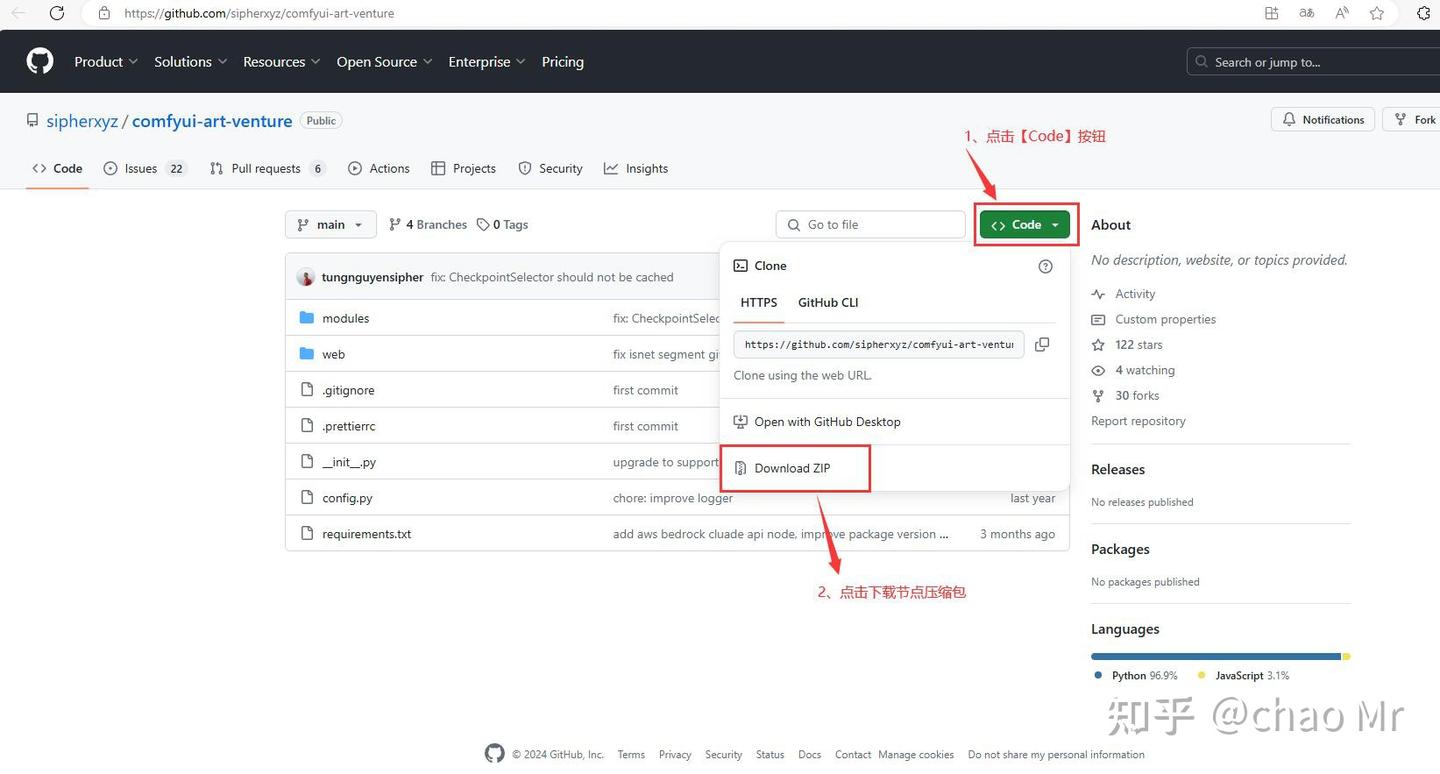View the 30 forks link
Image resolution: width=1440 pixels, height=774 pixels.
click(1125, 396)
